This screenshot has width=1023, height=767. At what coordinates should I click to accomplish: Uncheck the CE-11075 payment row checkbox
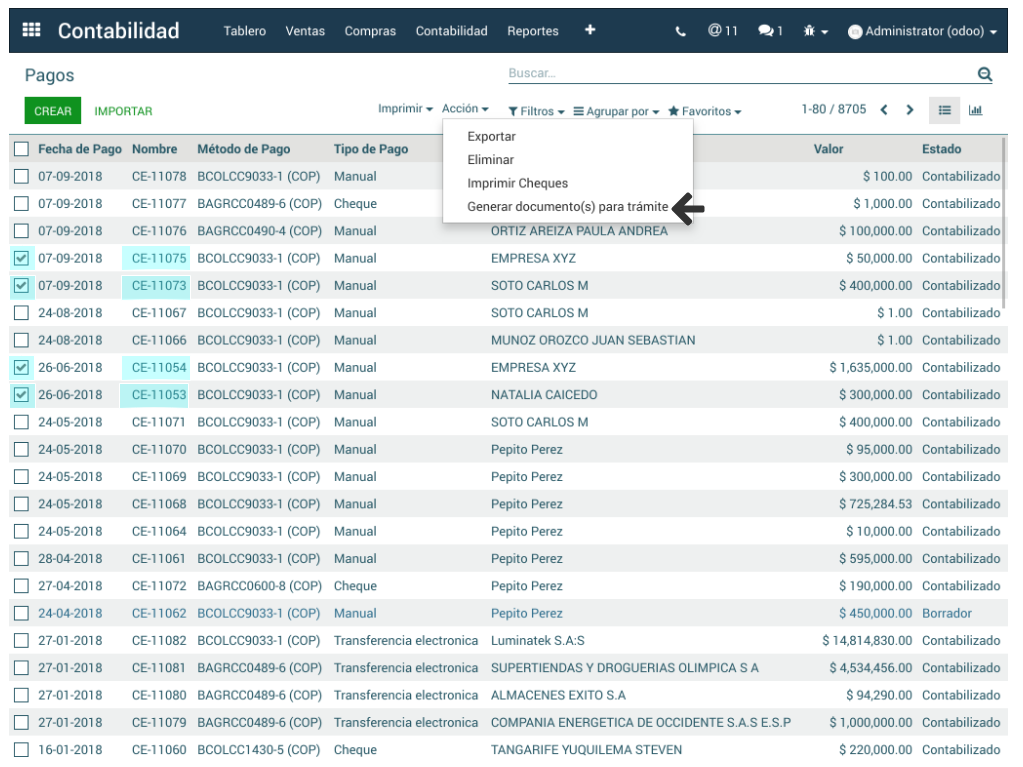point(21,258)
